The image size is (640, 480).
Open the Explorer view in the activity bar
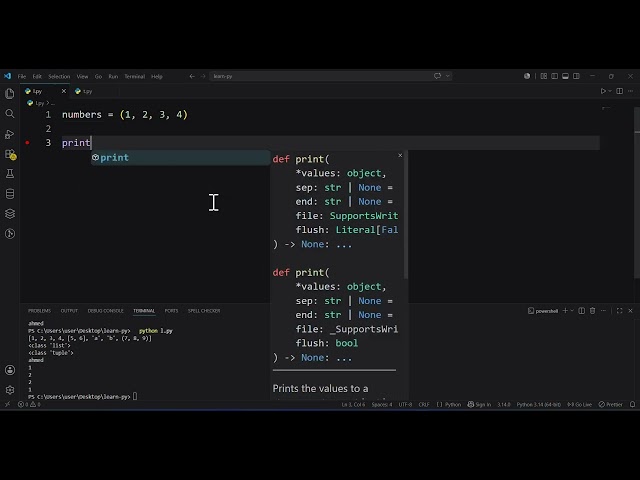pyautogui.click(x=10, y=94)
